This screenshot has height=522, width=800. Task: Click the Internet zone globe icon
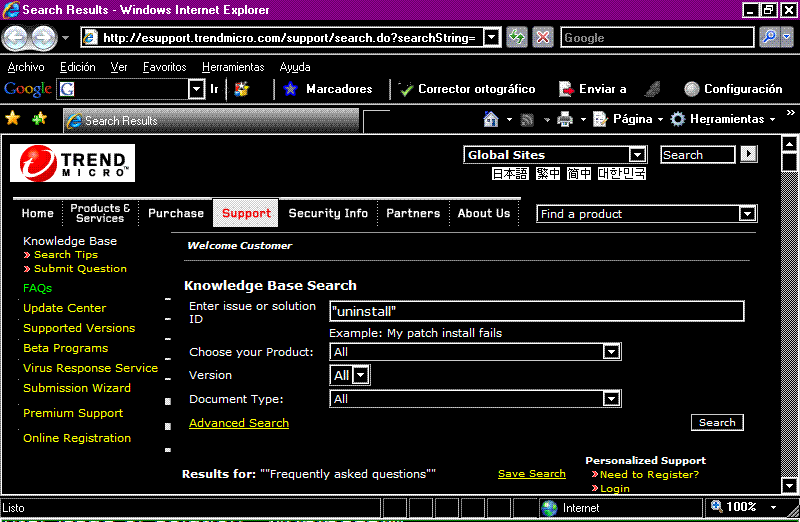tap(549, 508)
